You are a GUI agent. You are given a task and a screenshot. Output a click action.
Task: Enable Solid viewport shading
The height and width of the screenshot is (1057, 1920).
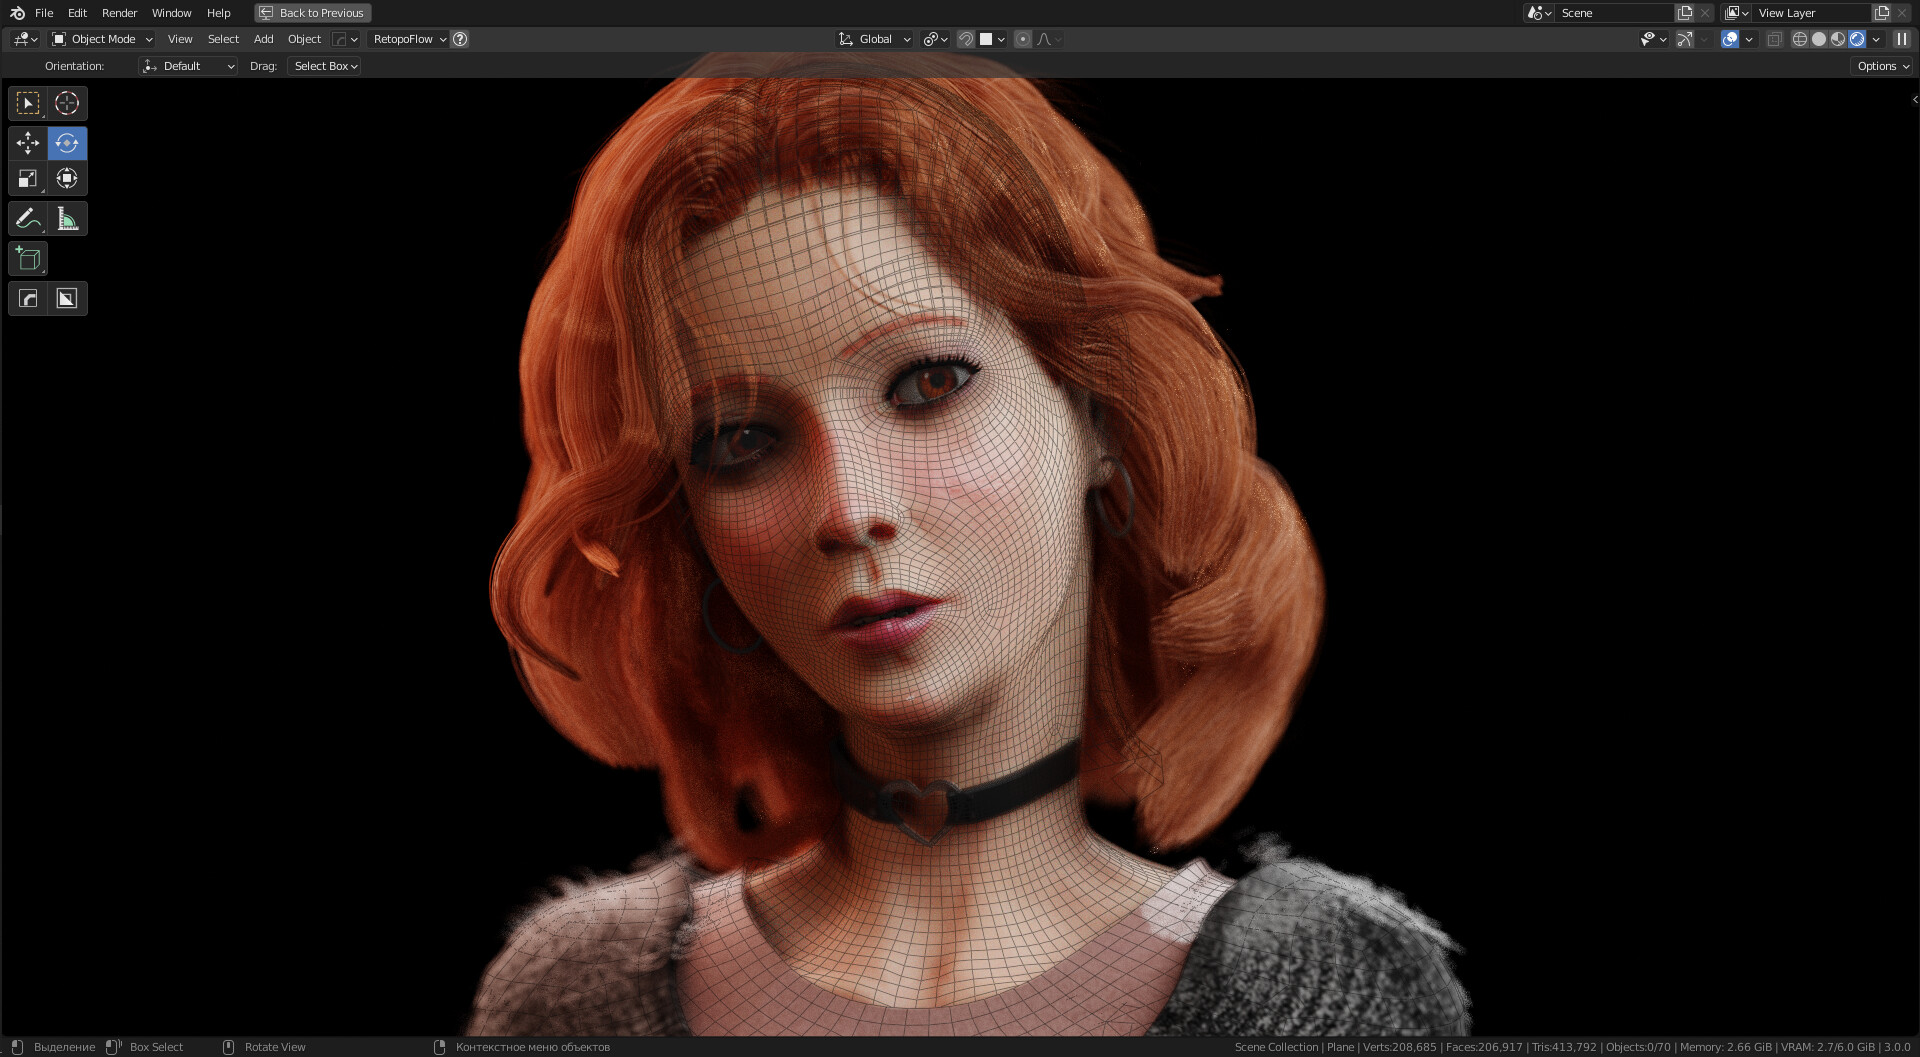(x=1817, y=38)
